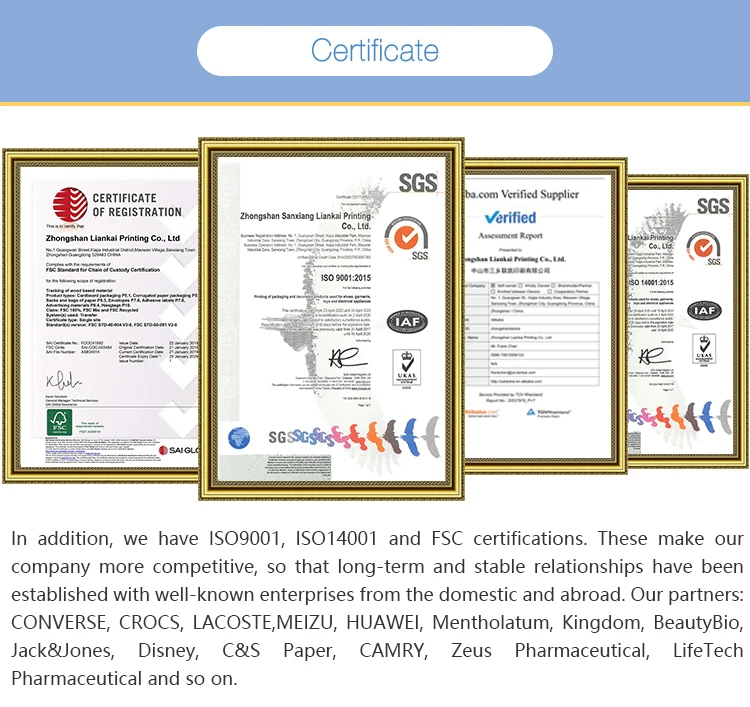This screenshot has width=750, height=707.
Task: Click the UKAS crown mark on the ISO 9001 certificate
Action: coord(407,367)
